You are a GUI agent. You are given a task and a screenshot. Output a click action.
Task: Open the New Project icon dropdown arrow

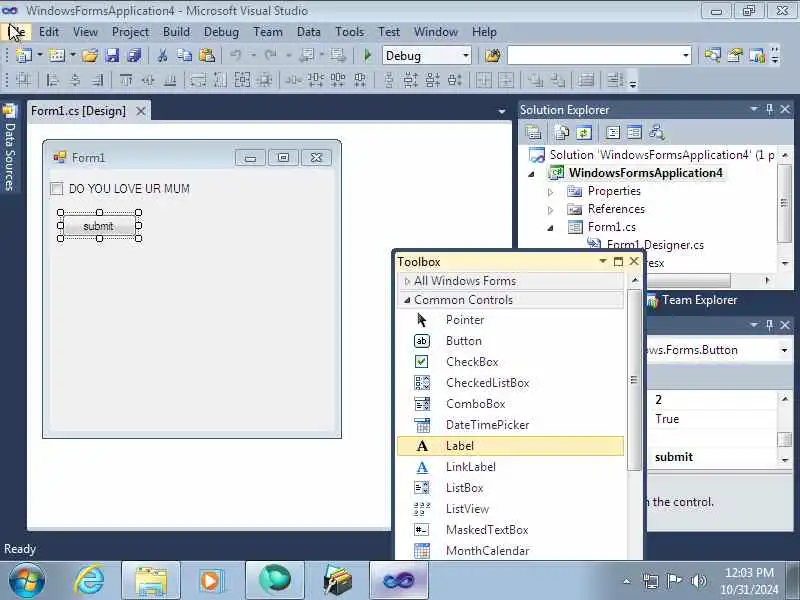pos(39,55)
